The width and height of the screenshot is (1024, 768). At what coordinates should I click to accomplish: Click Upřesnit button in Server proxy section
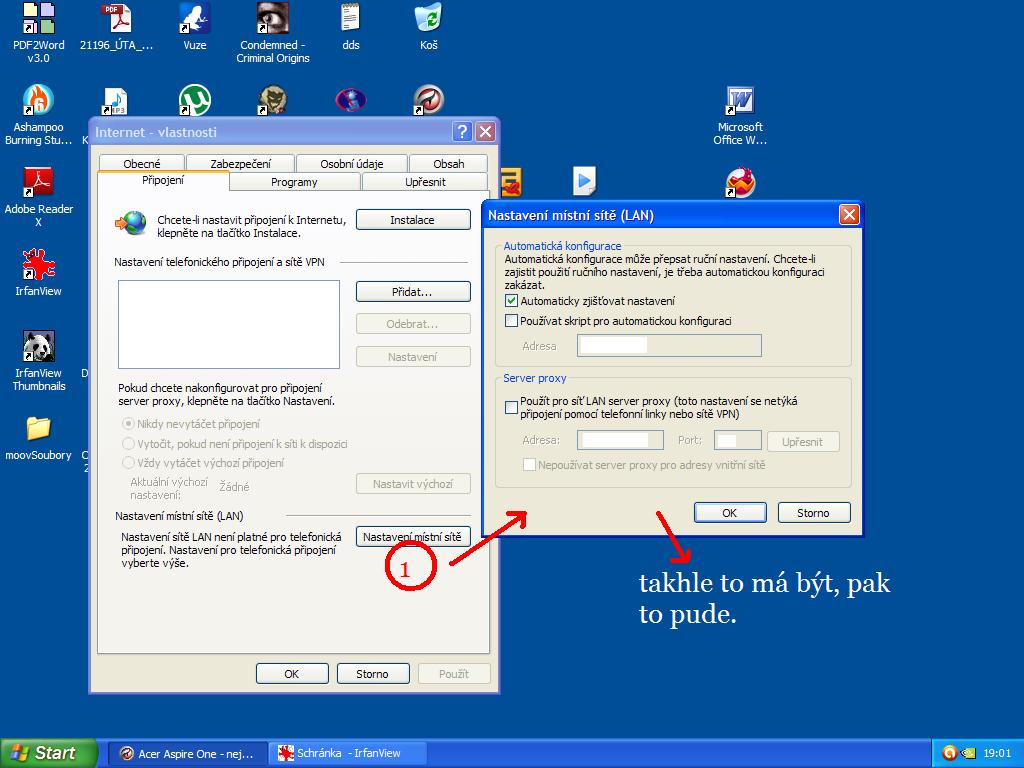803,441
